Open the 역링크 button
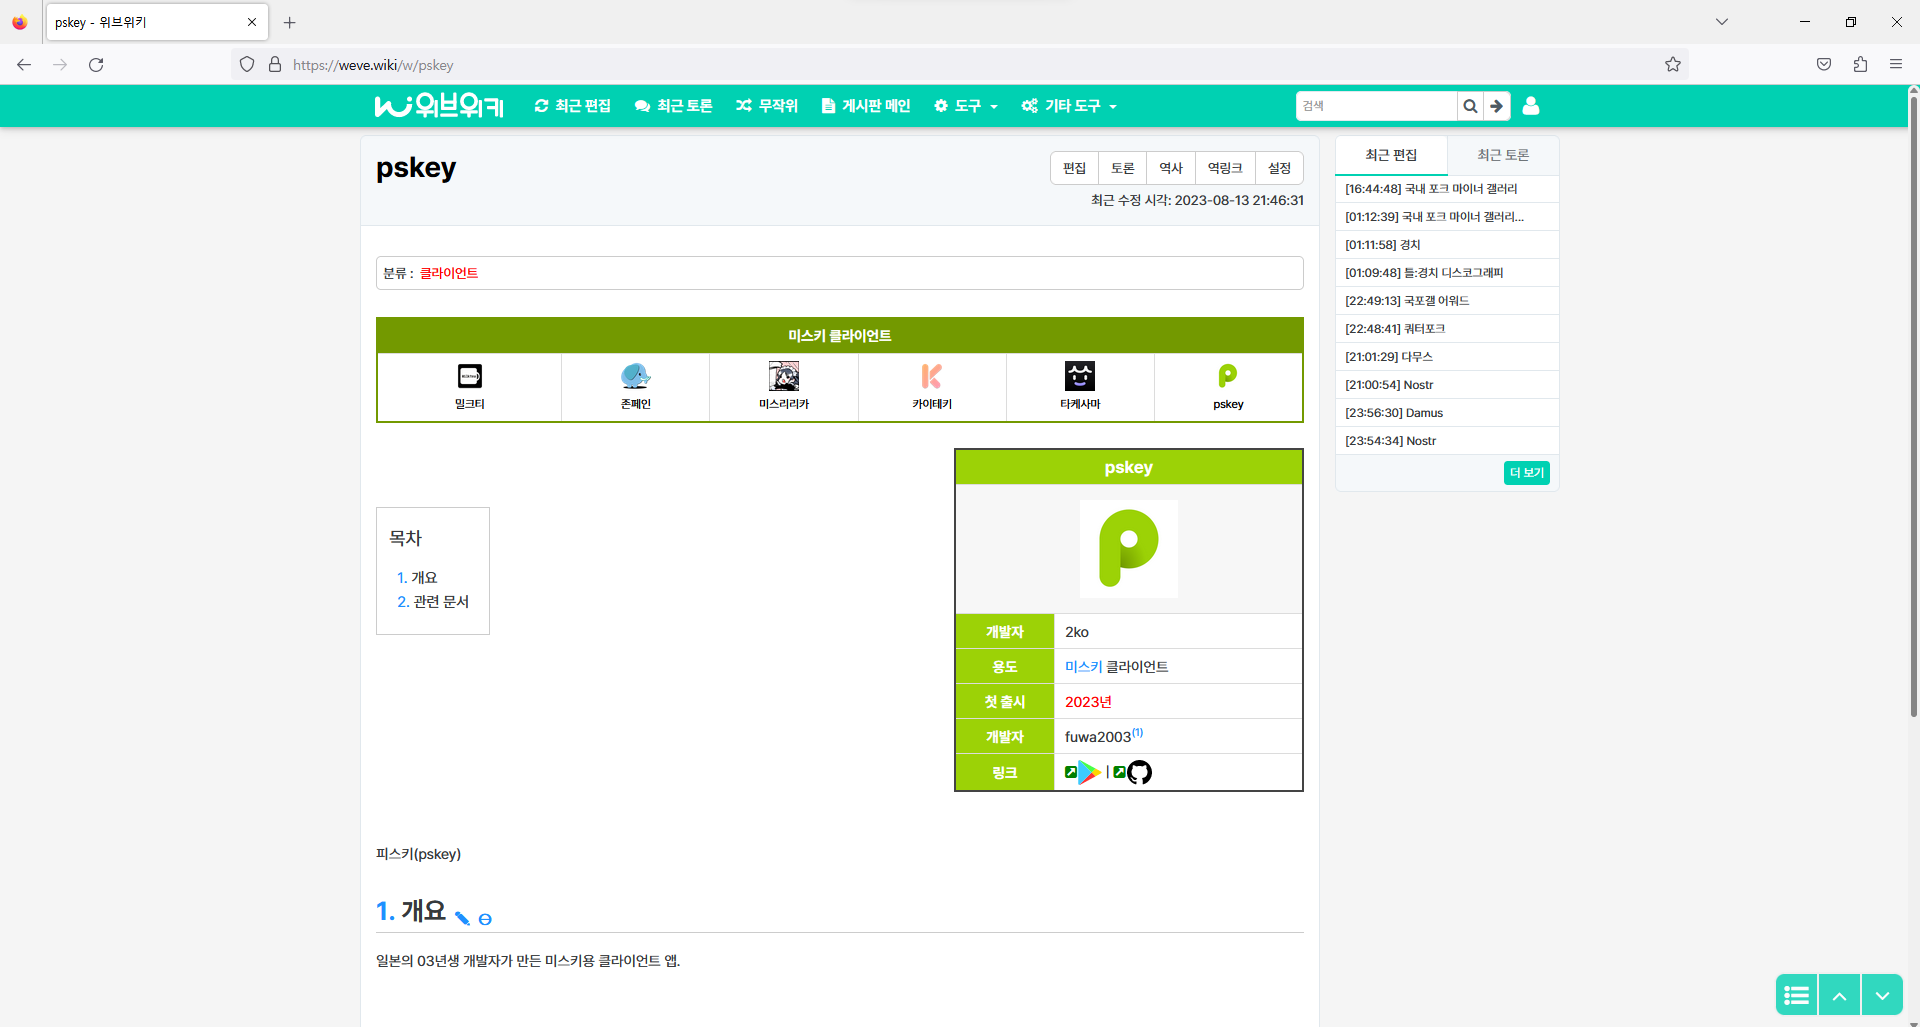The image size is (1920, 1027). [1225, 168]
